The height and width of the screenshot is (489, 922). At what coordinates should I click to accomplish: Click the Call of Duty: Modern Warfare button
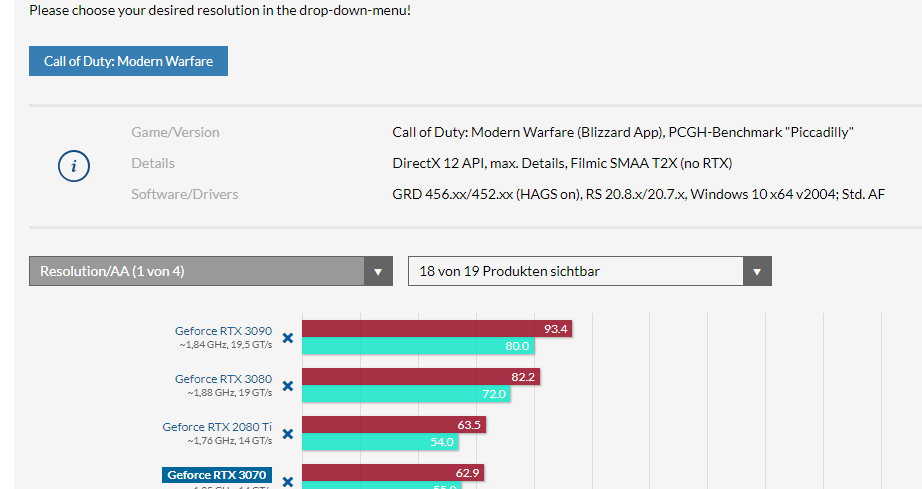[128, 61]
